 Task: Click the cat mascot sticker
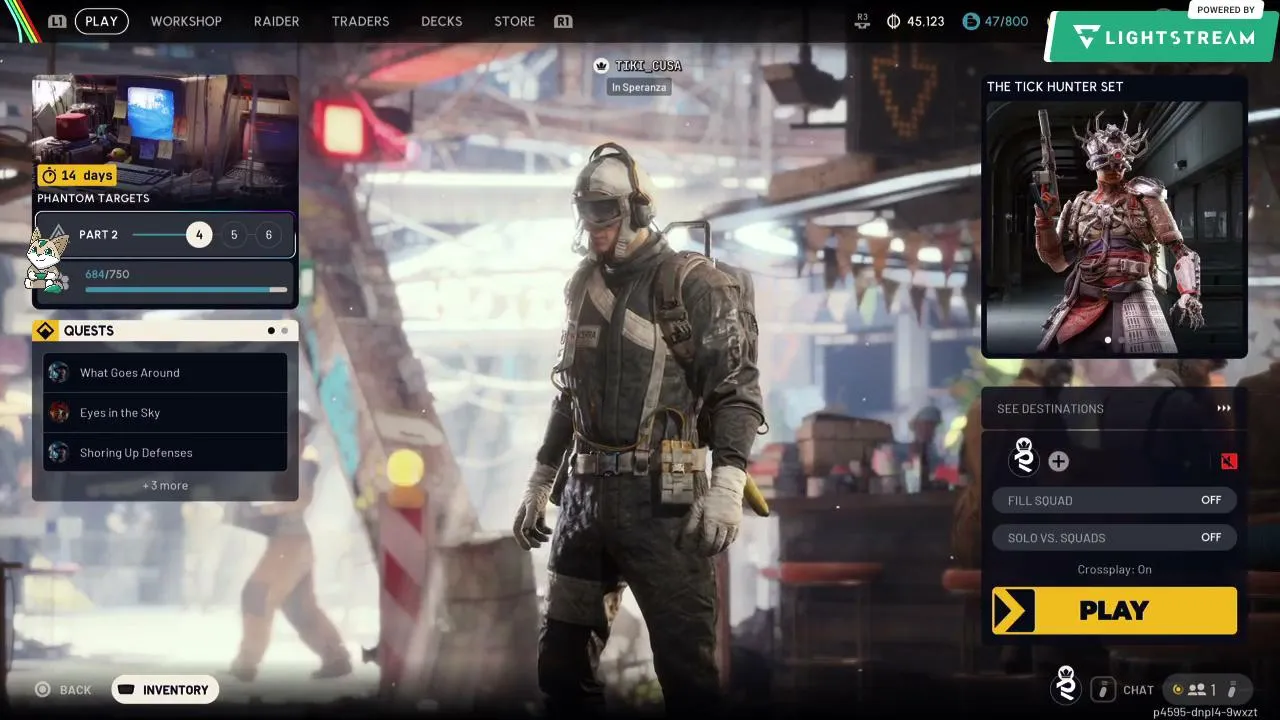46,261
